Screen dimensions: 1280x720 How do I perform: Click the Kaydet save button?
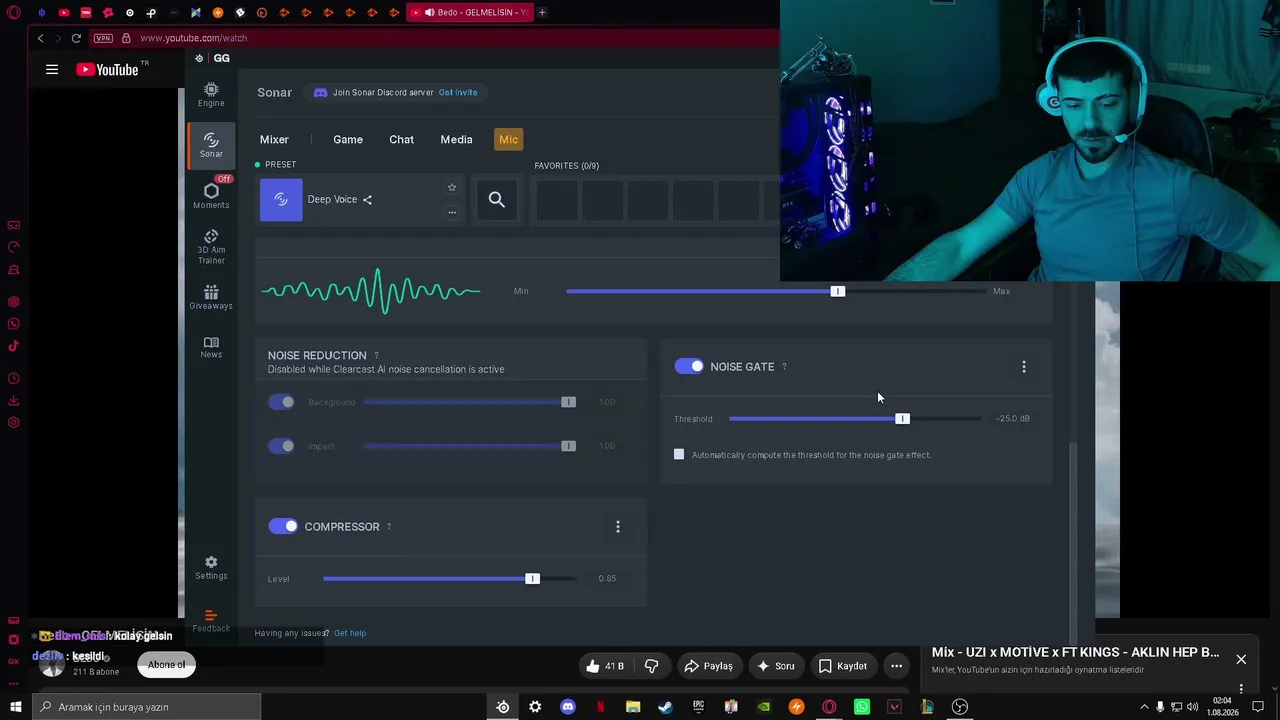[x=842, y=666]
